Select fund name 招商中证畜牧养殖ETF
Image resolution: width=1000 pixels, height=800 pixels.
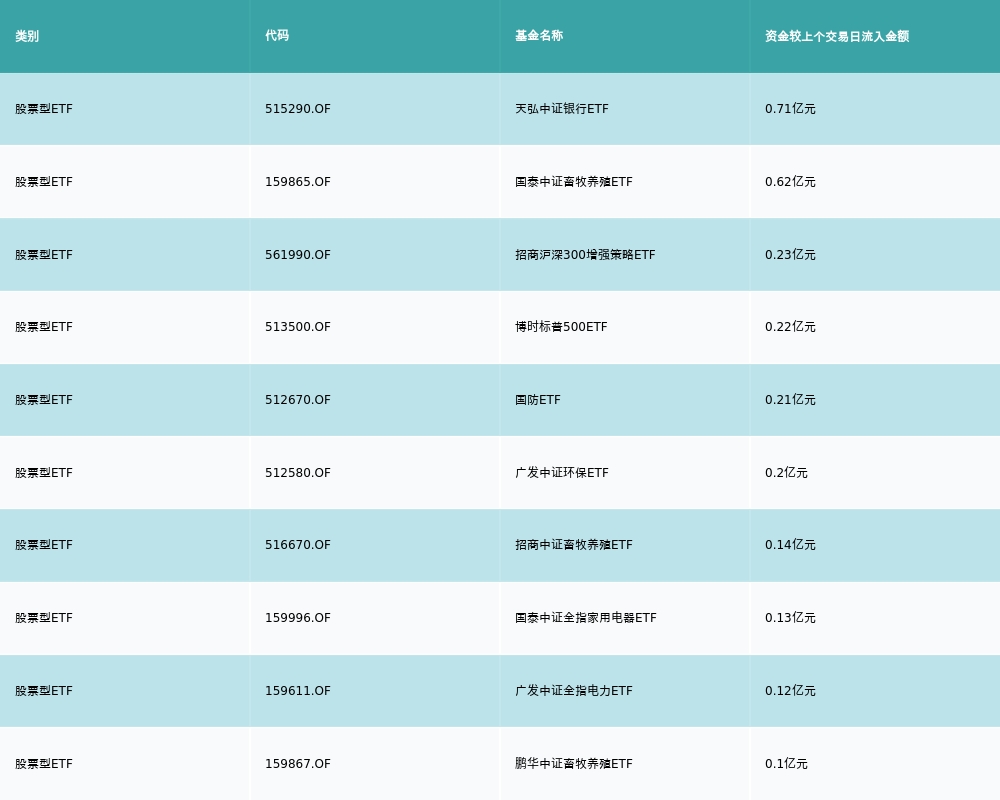click(574, 545)
